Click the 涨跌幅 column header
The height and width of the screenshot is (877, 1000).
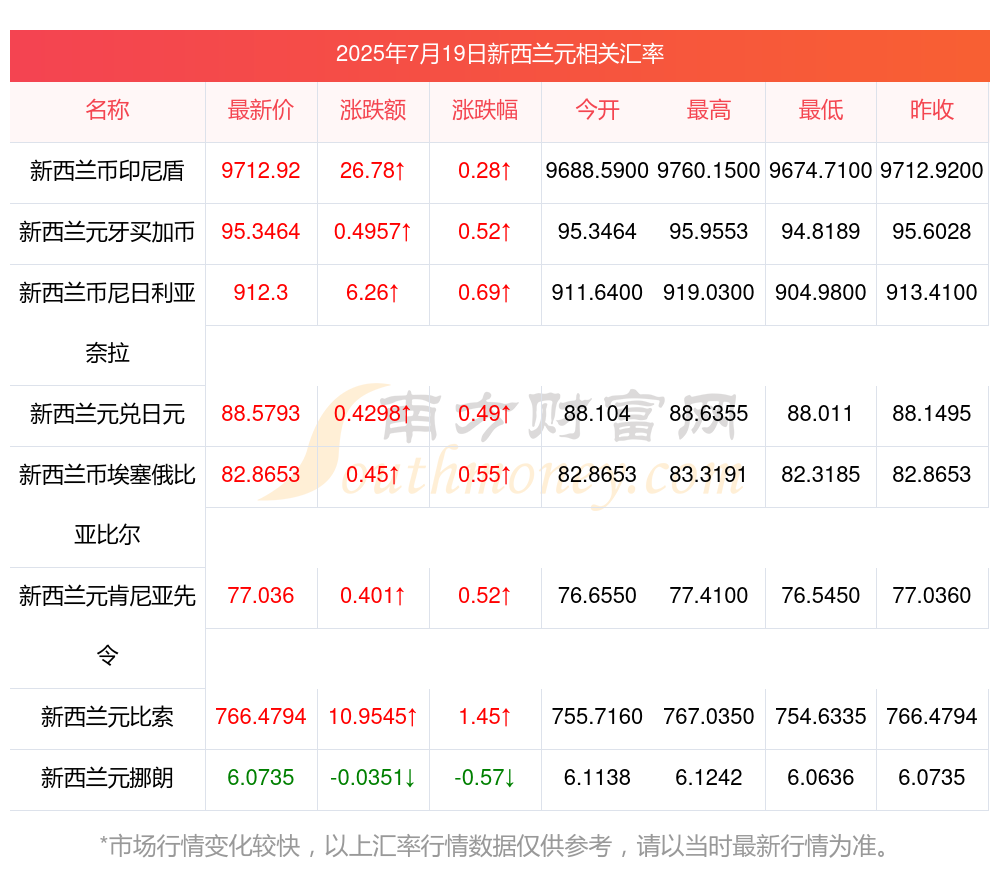coord(485,110)
